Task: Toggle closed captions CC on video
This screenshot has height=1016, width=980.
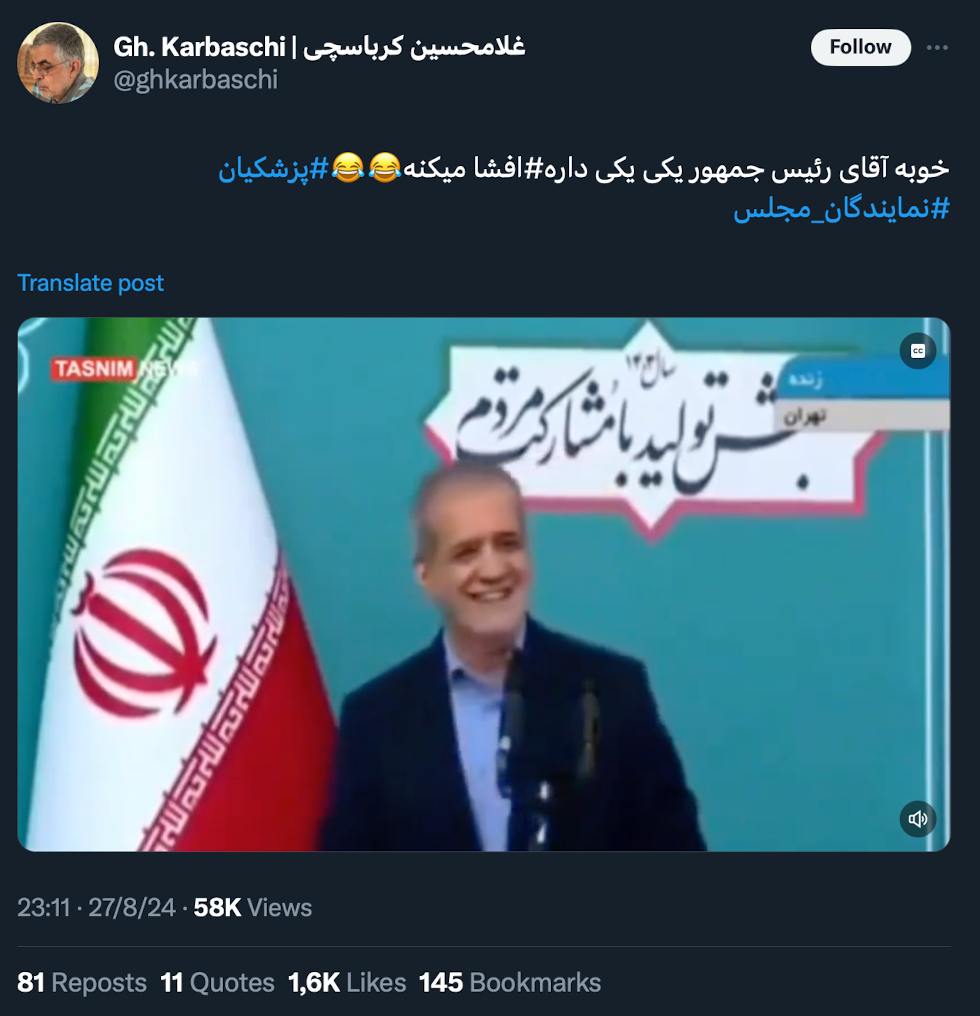Action: point(918,351)
